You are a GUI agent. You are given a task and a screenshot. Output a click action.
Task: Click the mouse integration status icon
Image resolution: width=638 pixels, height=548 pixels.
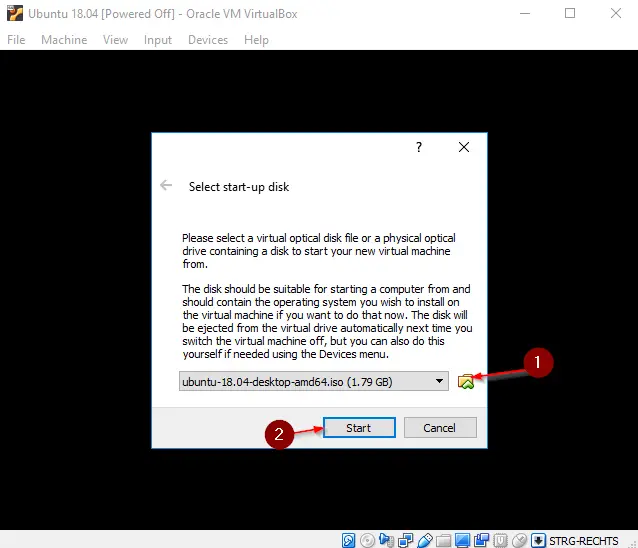coord(520,540)
